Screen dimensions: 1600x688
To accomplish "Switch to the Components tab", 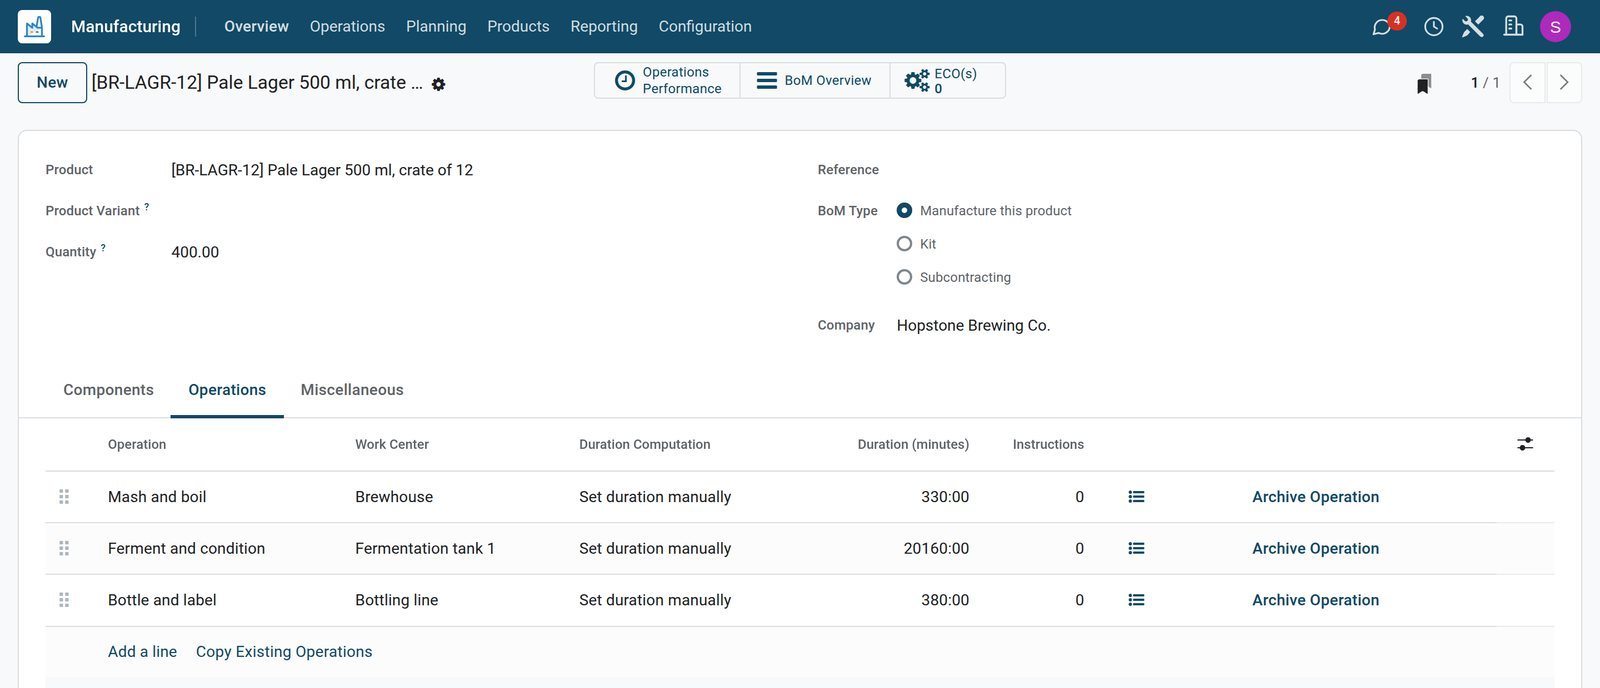I will 108,390.
